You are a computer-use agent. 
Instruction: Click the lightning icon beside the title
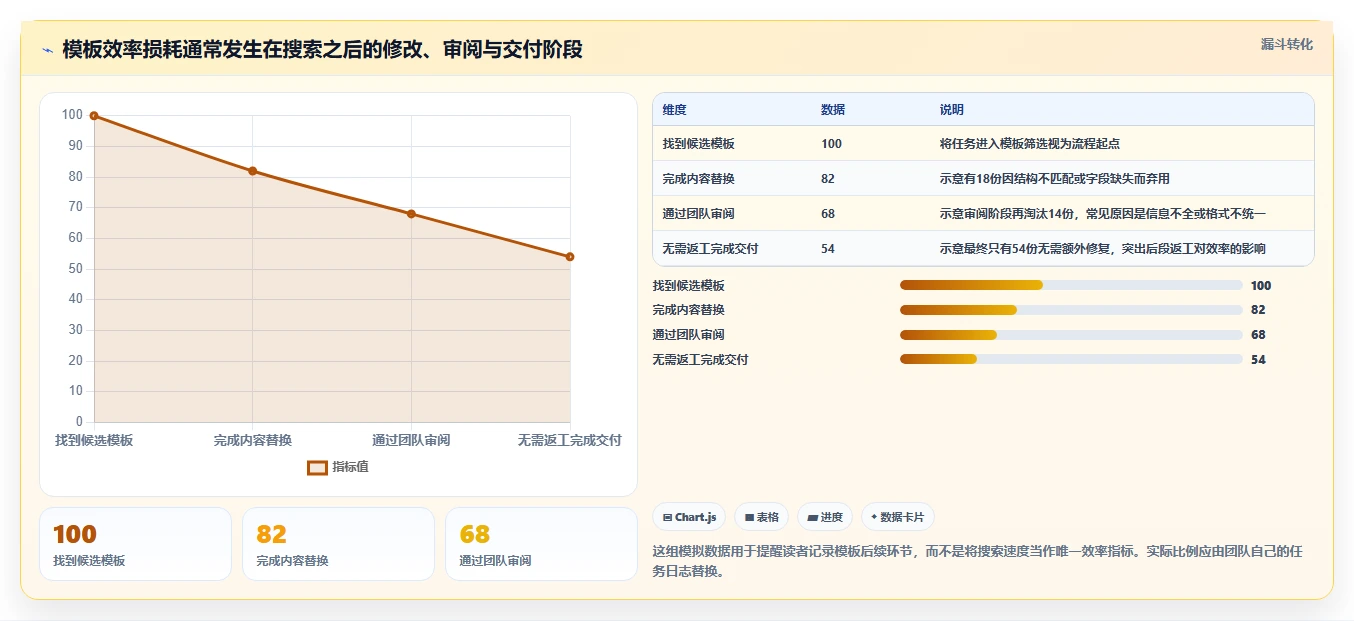point(48,50)
